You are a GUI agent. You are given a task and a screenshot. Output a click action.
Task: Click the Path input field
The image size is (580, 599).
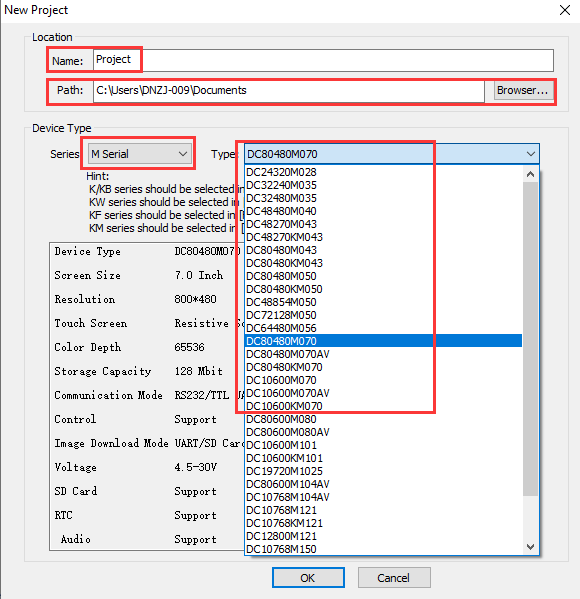click(289, 91)
